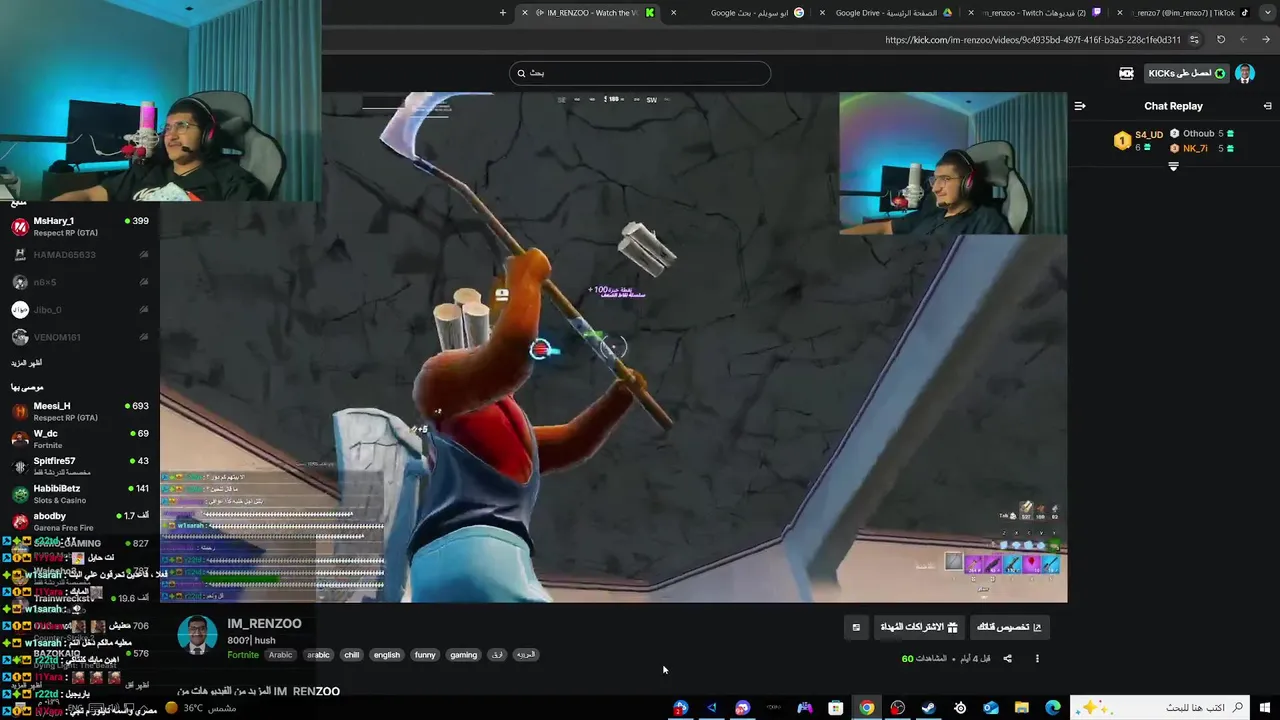Open a new browser tab
This screenshot has width=1280, height=720.
coord(503,13)
